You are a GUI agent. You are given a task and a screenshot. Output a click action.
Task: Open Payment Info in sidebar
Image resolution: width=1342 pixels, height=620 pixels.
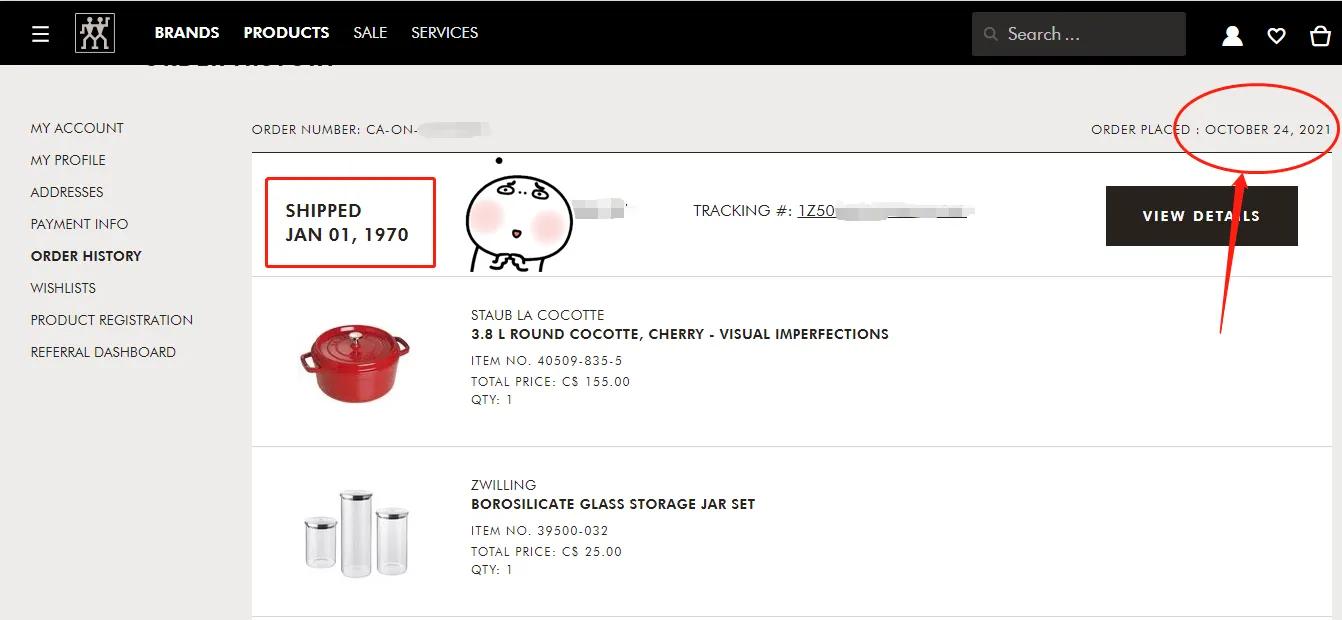pos(79,224)
